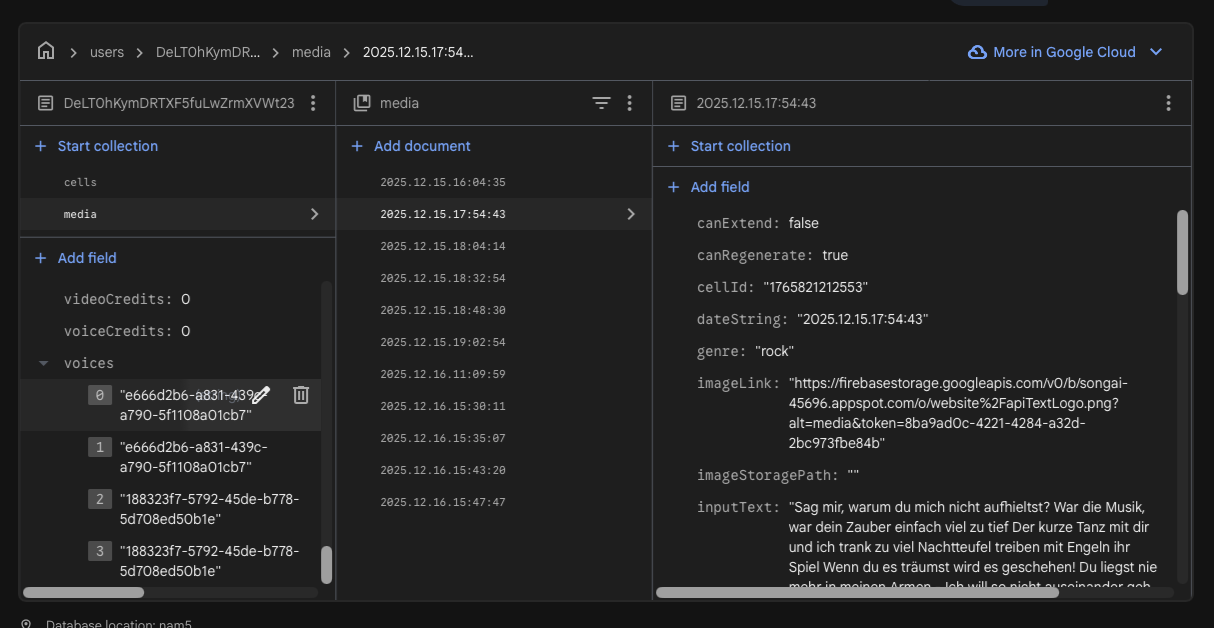
Task: Select voices array item 3 value
Action: [x=209, y=561]
